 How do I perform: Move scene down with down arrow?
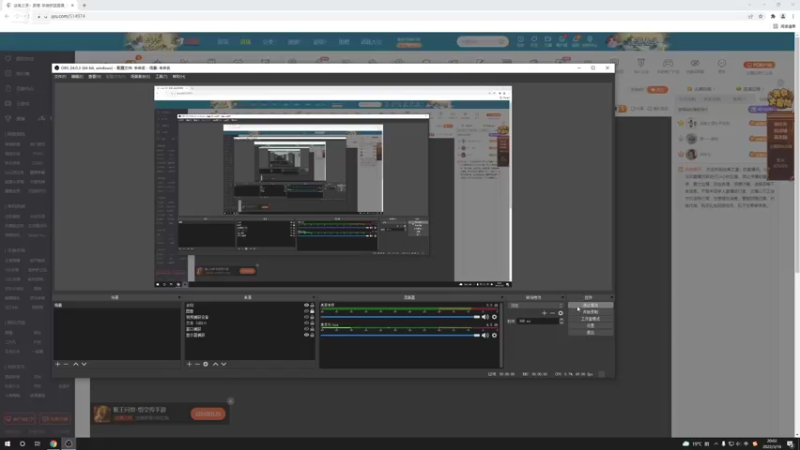coord(84,364)
